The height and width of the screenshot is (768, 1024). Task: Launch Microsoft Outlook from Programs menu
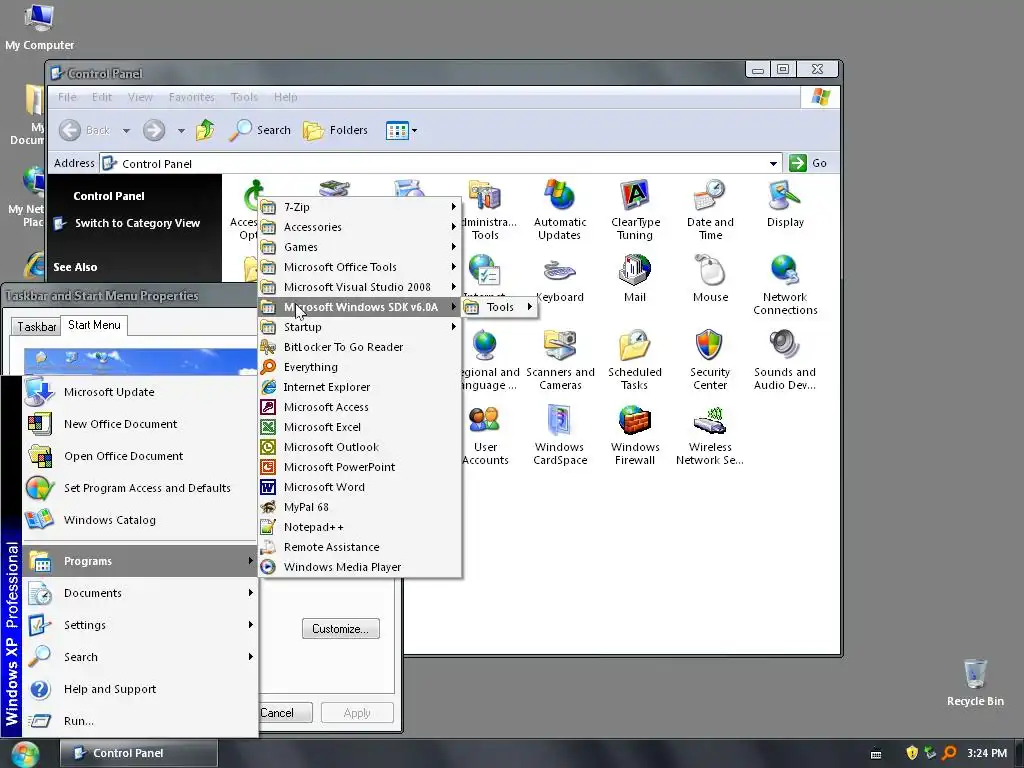click(360, 447)
